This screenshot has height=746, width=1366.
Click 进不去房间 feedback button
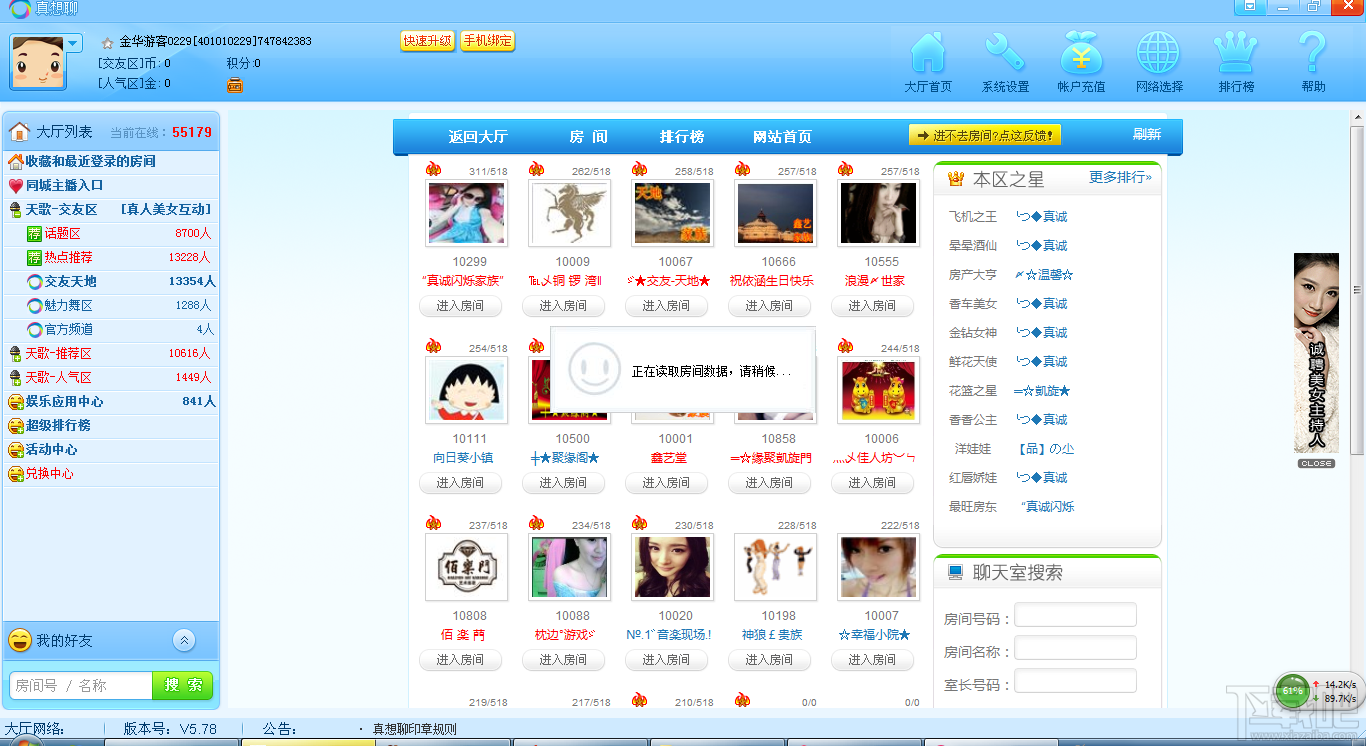985,135
